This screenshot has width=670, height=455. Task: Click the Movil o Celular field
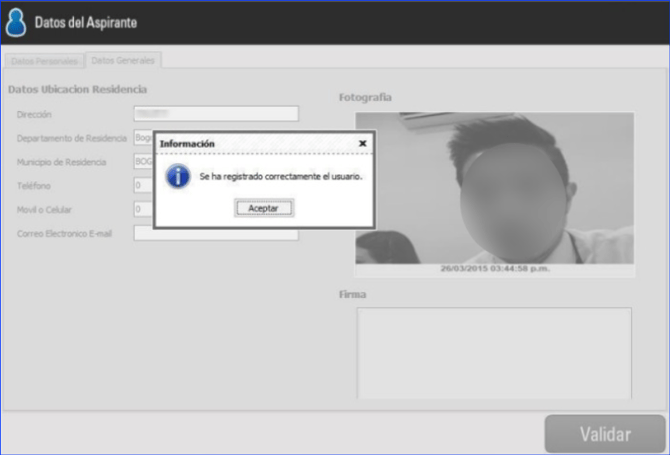click(143, 209)
